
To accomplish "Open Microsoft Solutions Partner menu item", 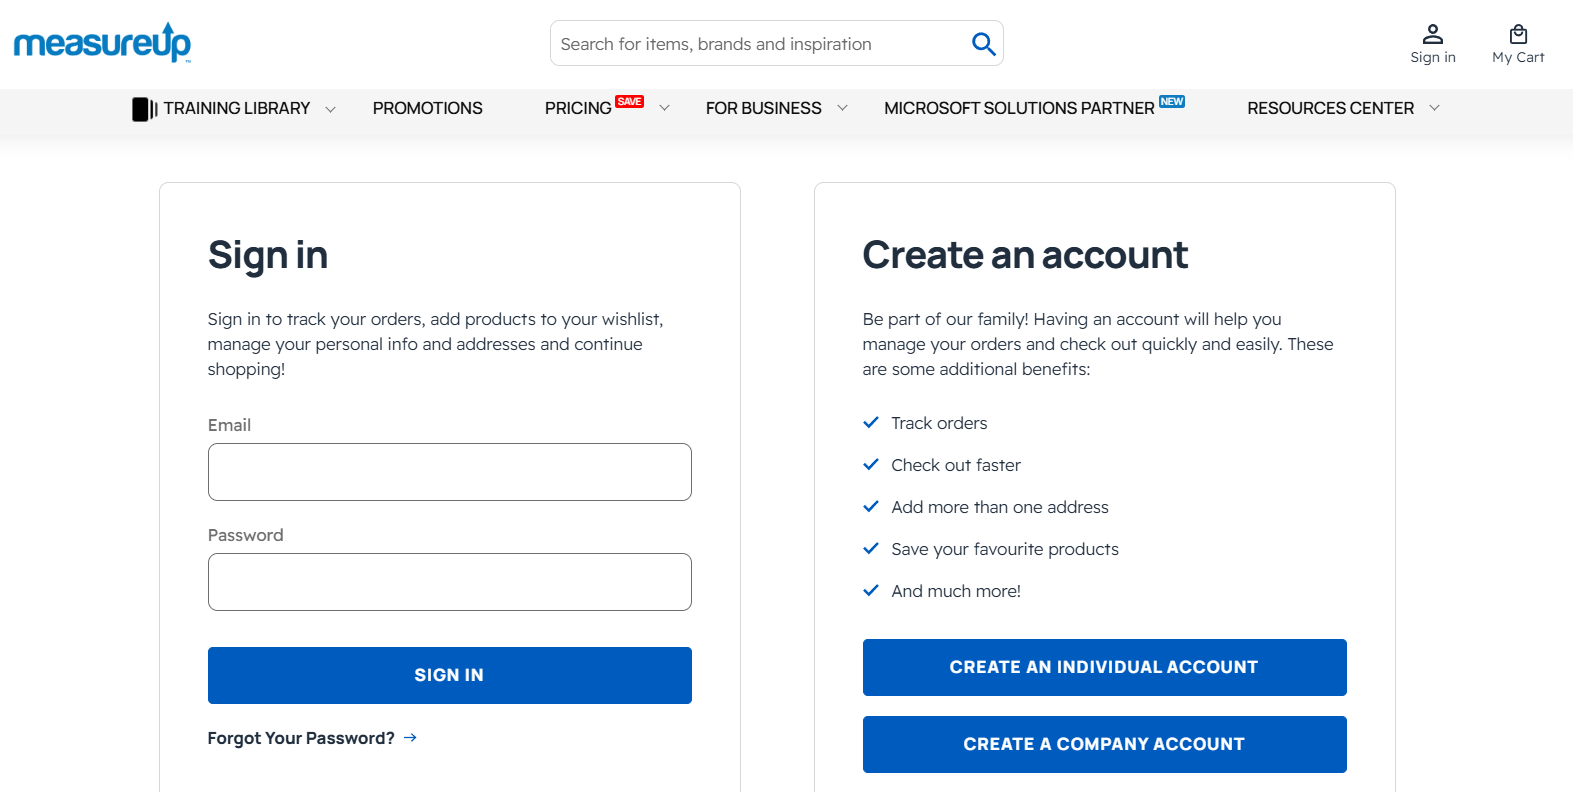I will [x=1019, y=108].
